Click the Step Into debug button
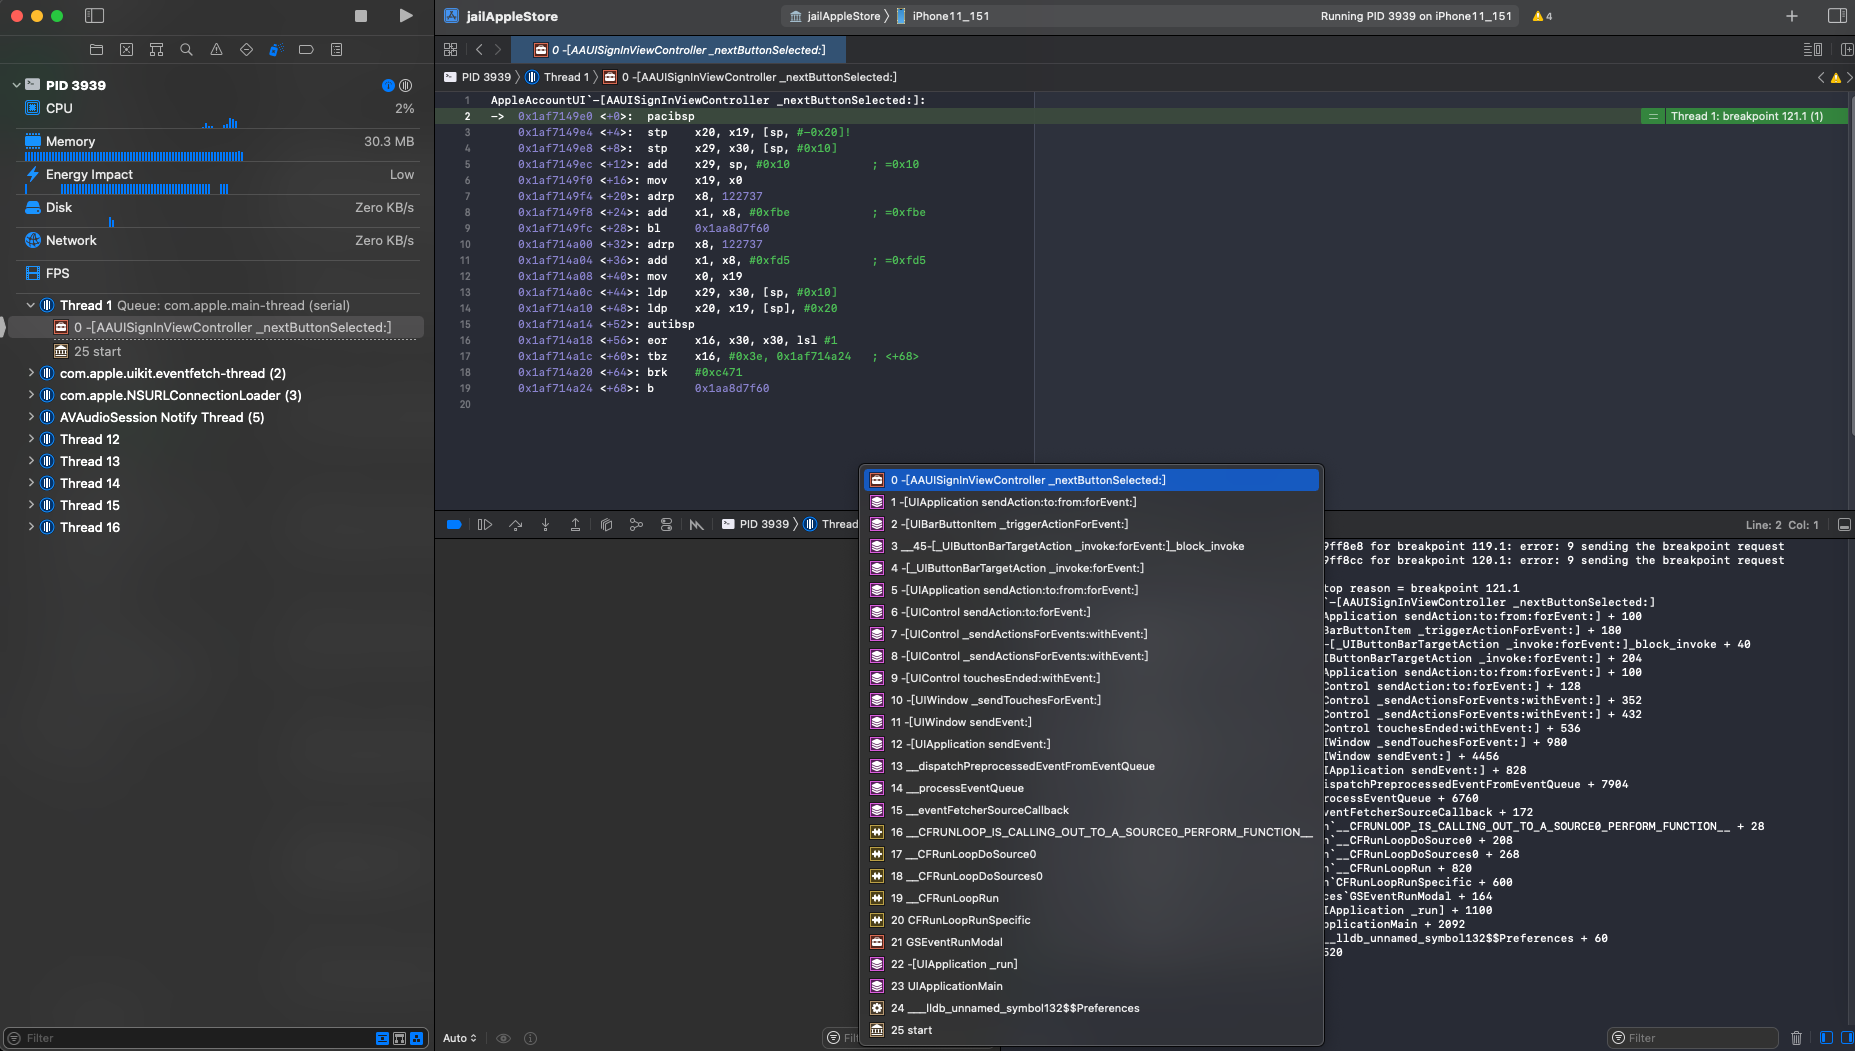This screenshot has height=1051, width=1855. [545, 524]
